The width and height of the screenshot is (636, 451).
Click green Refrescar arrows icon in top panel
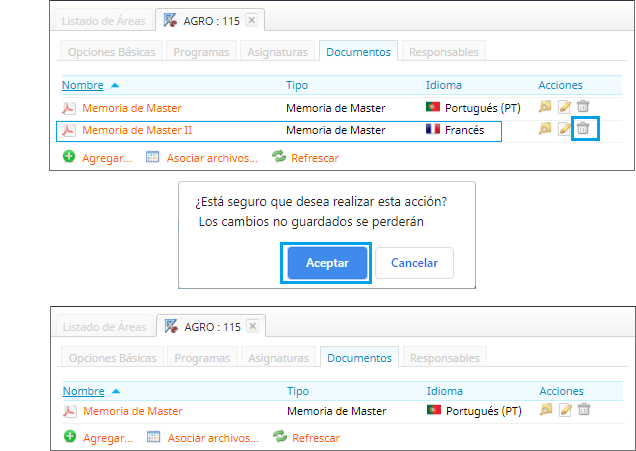(x=279, y=156)
